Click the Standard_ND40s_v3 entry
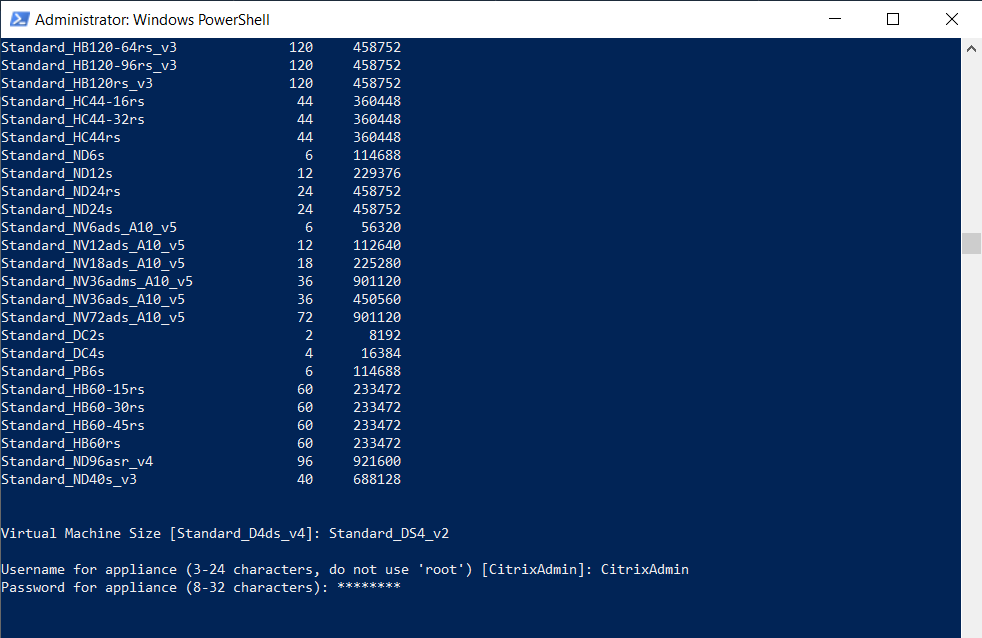The width and height of the screenshot is (982, 638). 69,480
